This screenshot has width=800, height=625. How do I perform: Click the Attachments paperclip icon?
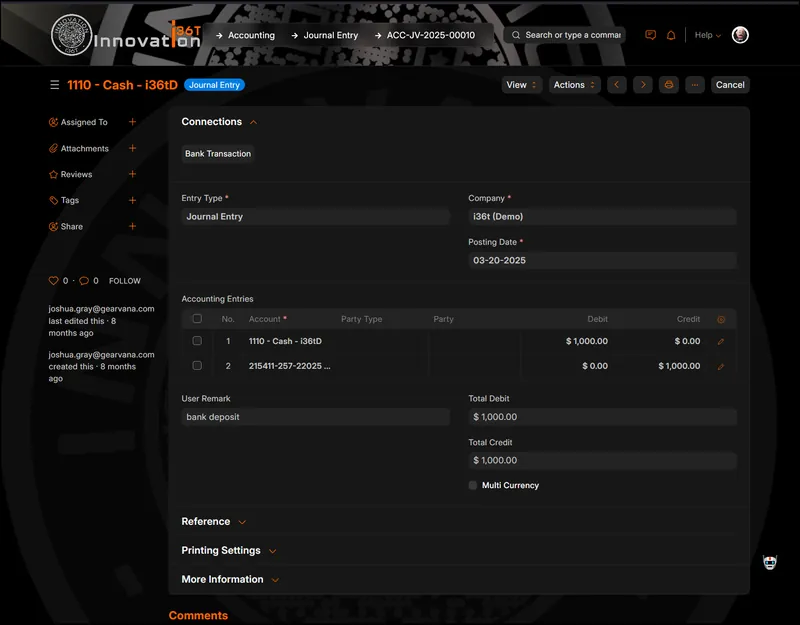coord(53,148)
